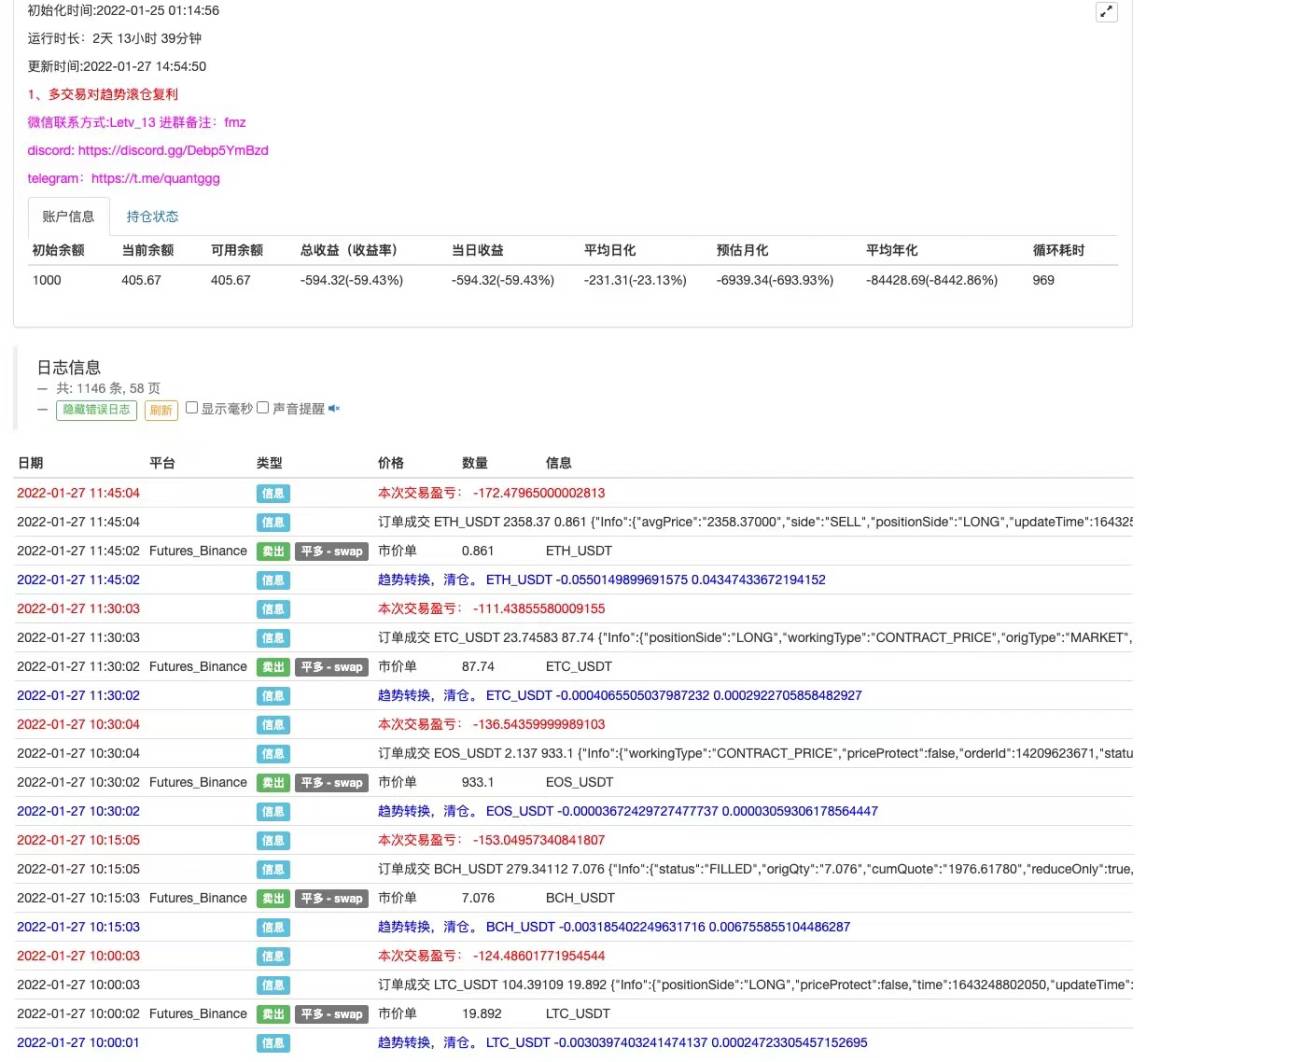Click 初始化时间 2022-01-25 01:14:56 line
Viewport: 1300px width, 1062px height.
pyautogui.click(x=123, y=10)
